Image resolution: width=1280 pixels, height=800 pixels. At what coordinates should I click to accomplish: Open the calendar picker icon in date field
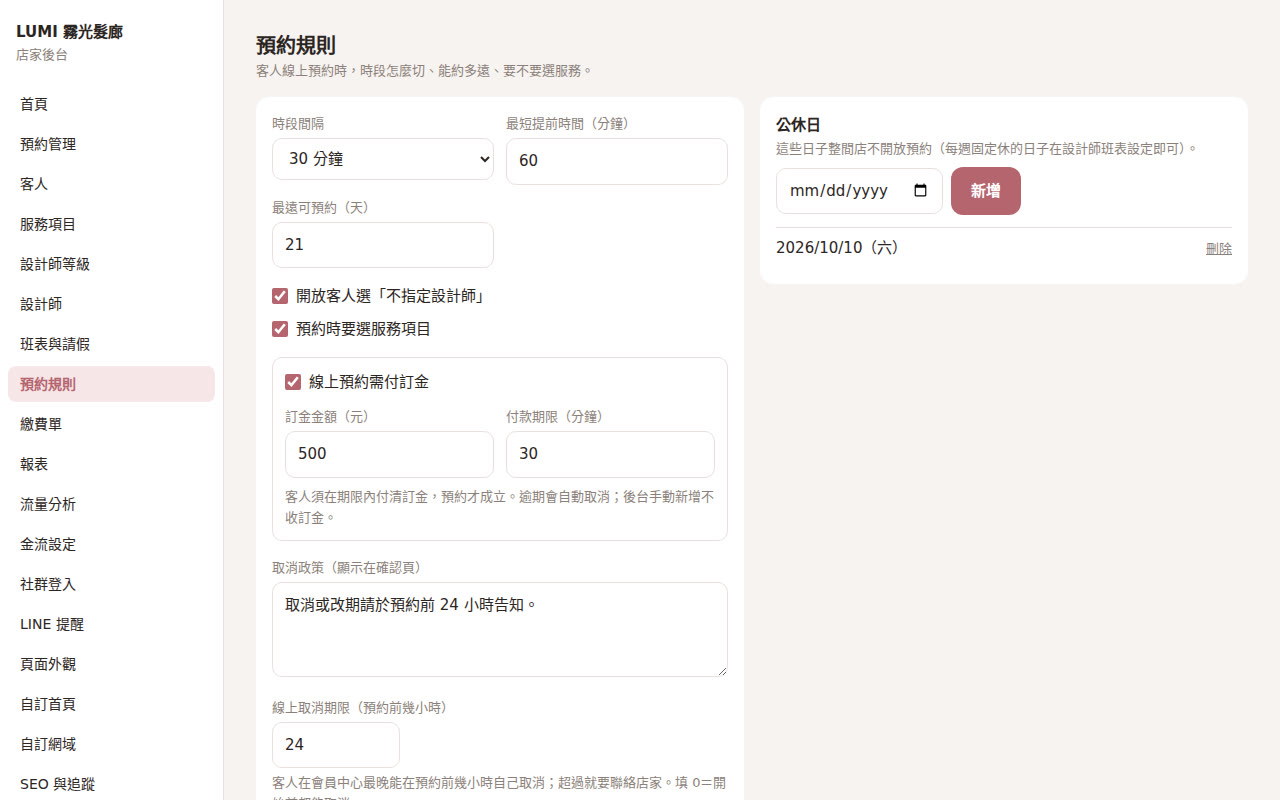(920, 191)
